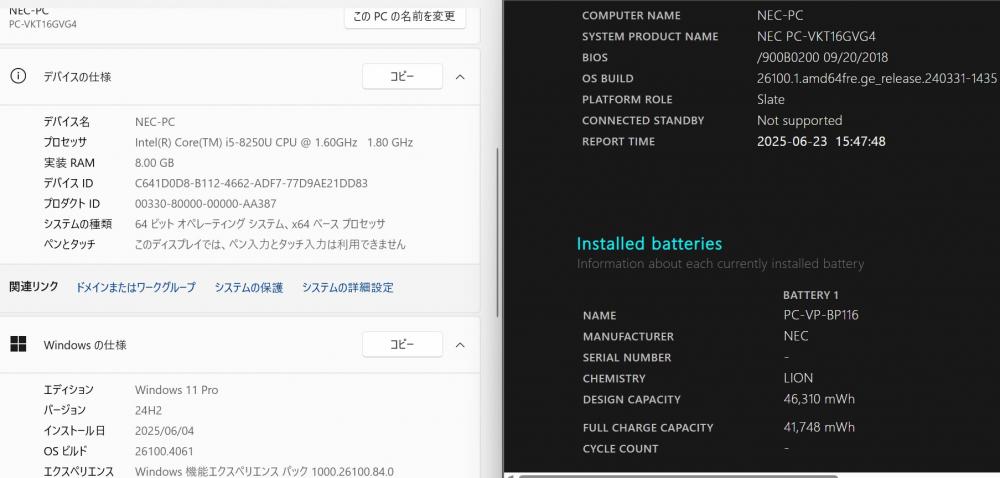Click the PC-VKT16GVG4 model text under PC name
Viewport: 1000px width, 478px height.
pos(43,24)
